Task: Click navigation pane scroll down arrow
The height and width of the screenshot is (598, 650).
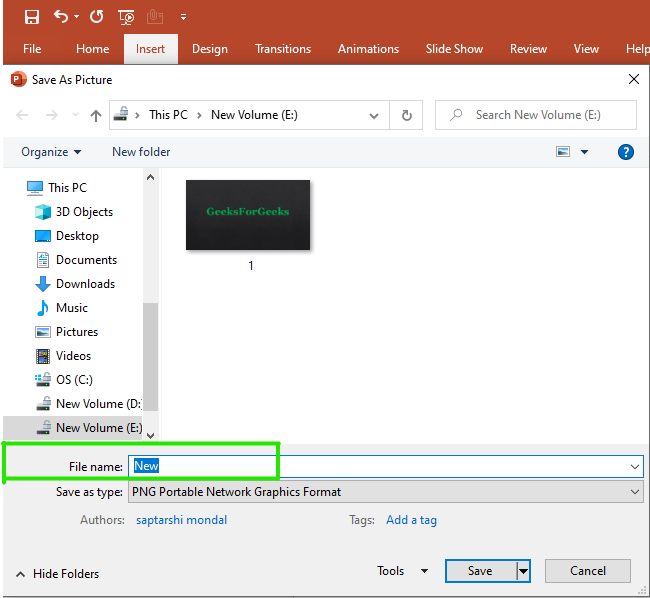Action: click(150, 436)
